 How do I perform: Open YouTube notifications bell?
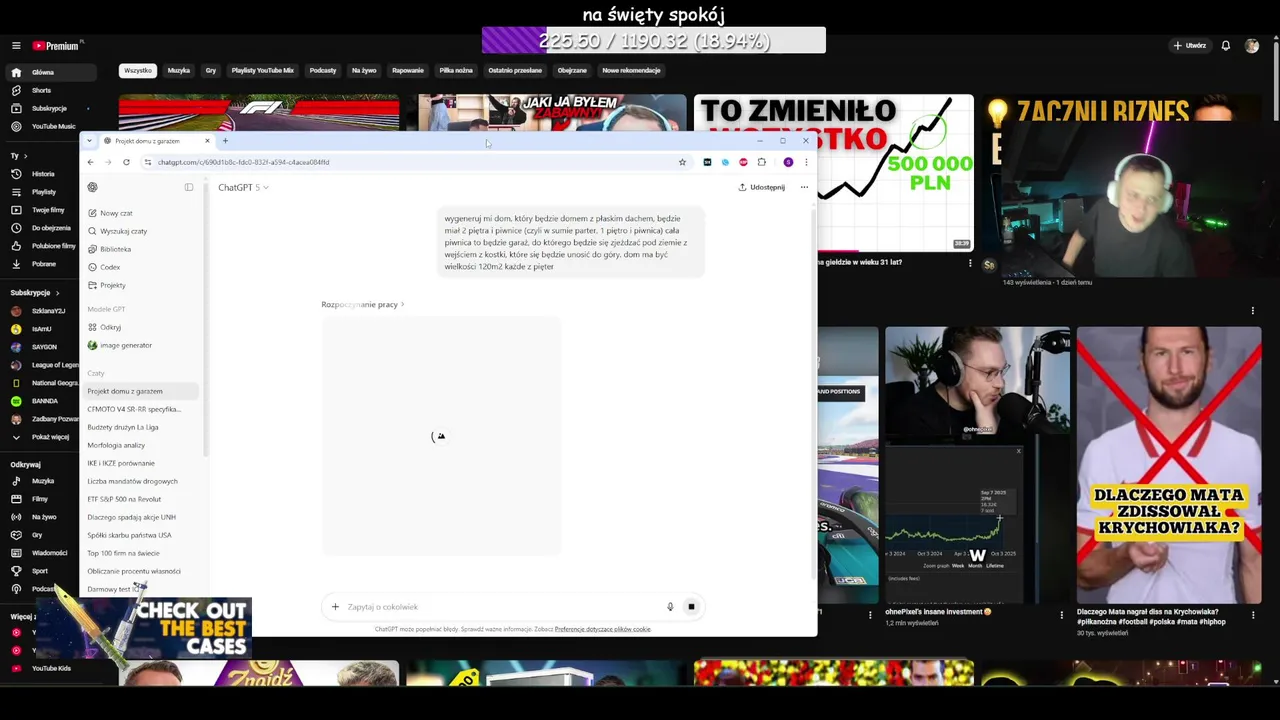(x=1226, y=46)
